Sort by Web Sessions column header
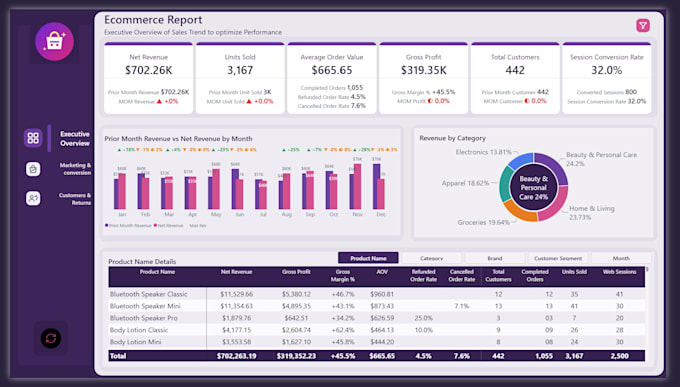 619,272
